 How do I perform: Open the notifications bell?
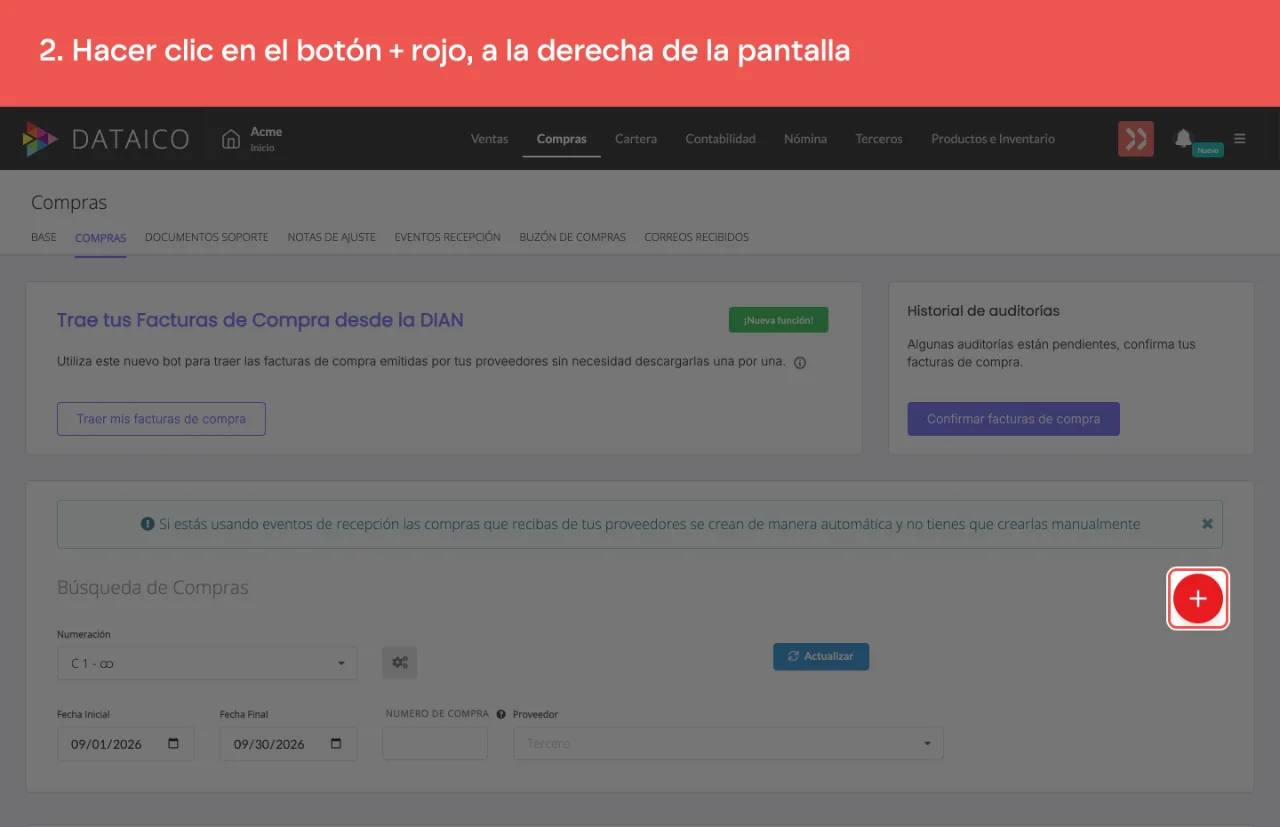coord(1183,138)
